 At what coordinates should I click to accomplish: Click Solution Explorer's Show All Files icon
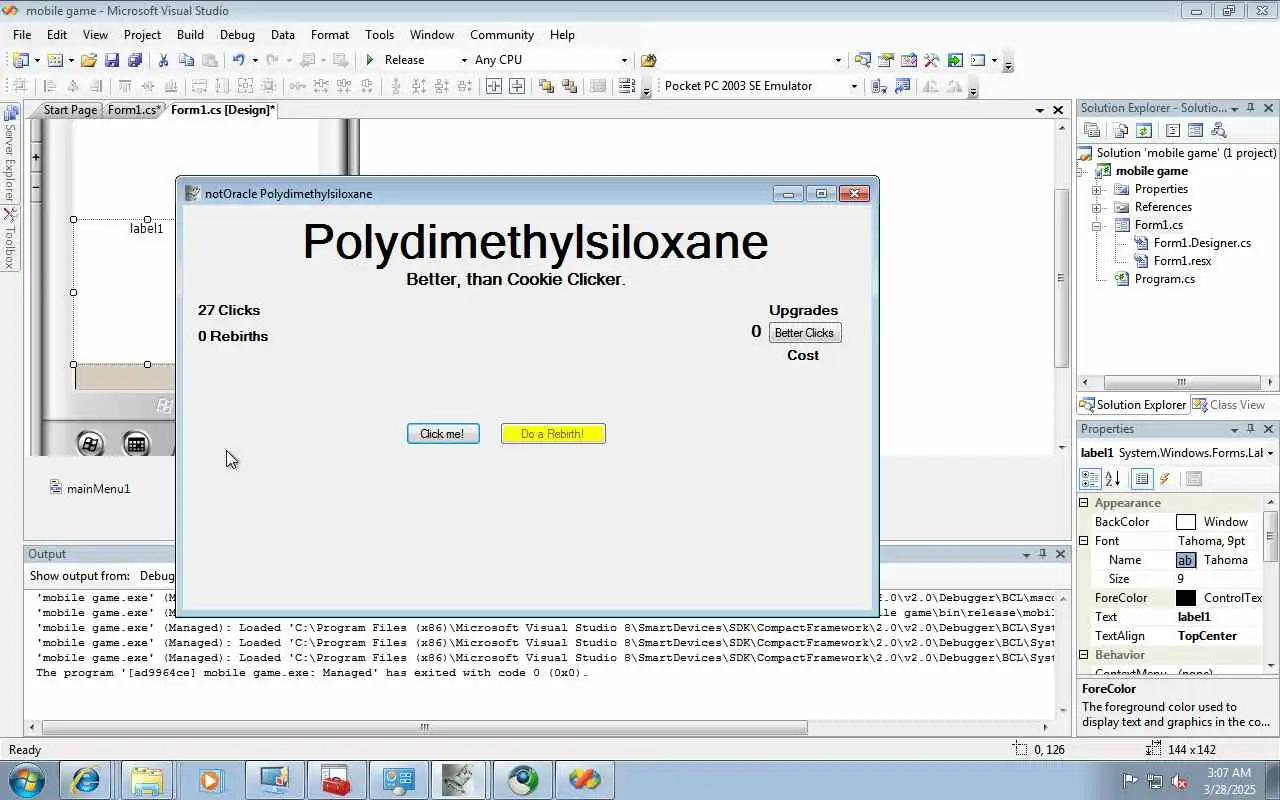[1120, 130]
